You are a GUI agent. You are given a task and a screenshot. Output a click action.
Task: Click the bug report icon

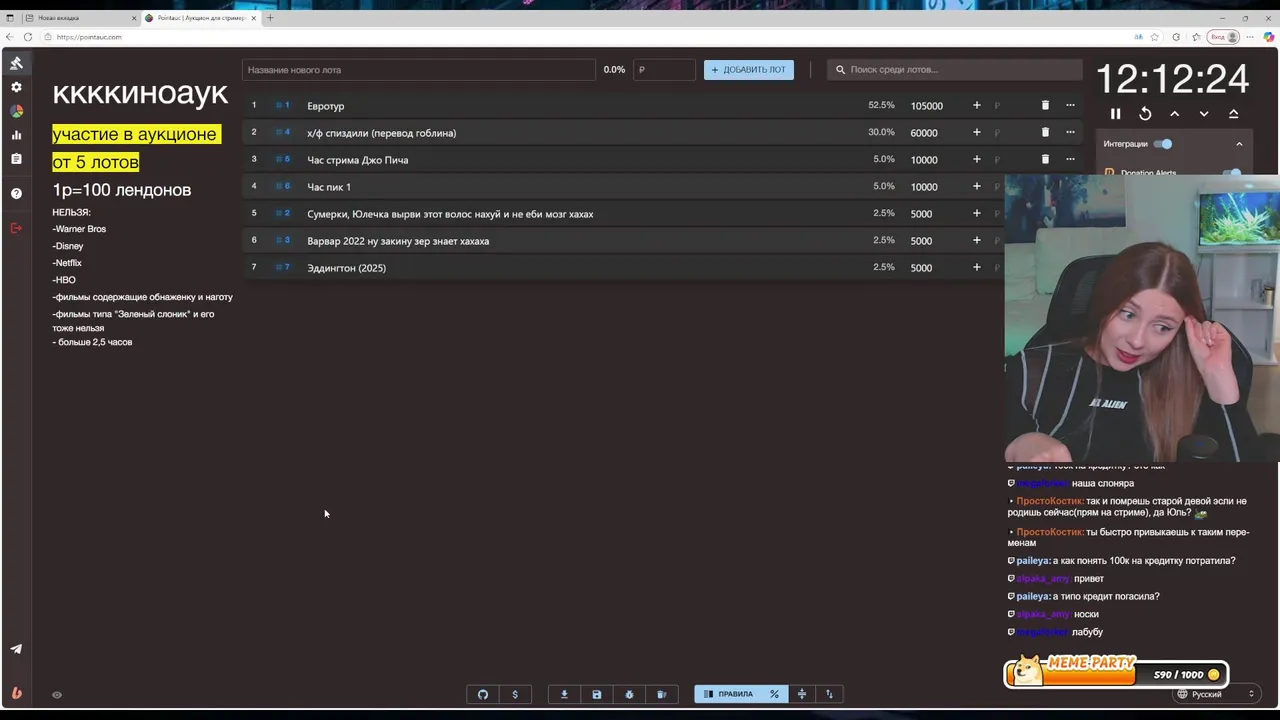tap(629, 694)
